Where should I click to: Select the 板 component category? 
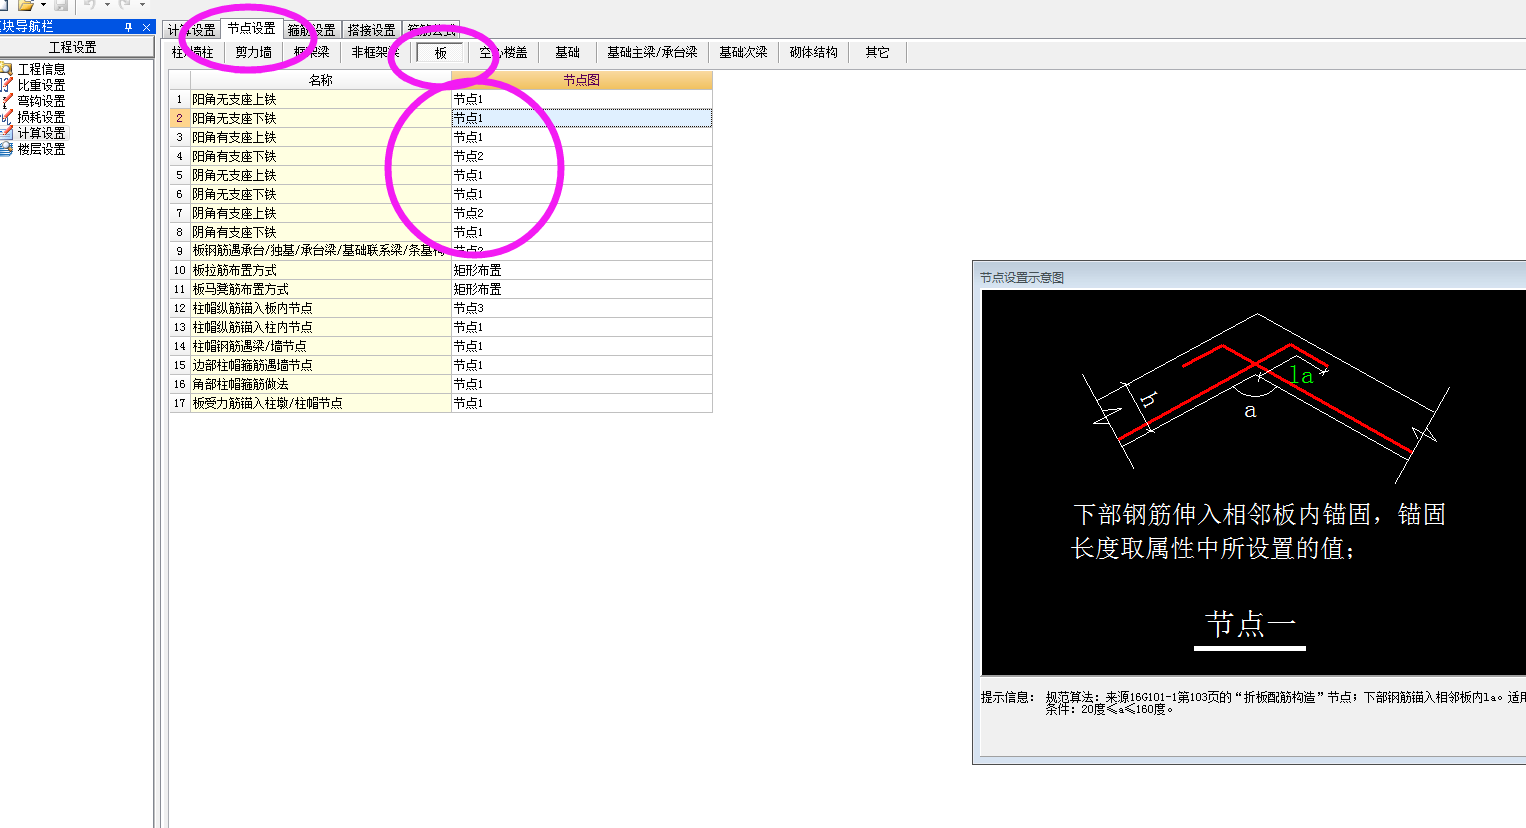point(440,52)
